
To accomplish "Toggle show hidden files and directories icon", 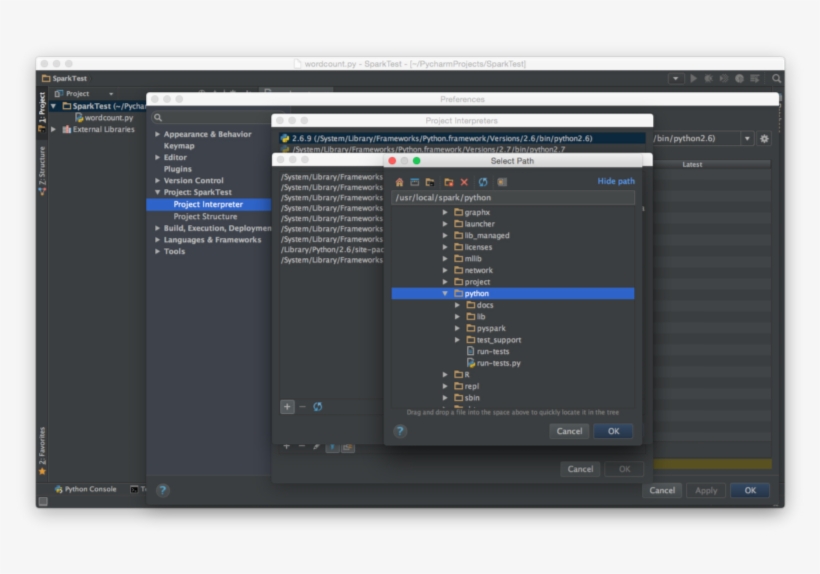I will (x=502, y=182).
